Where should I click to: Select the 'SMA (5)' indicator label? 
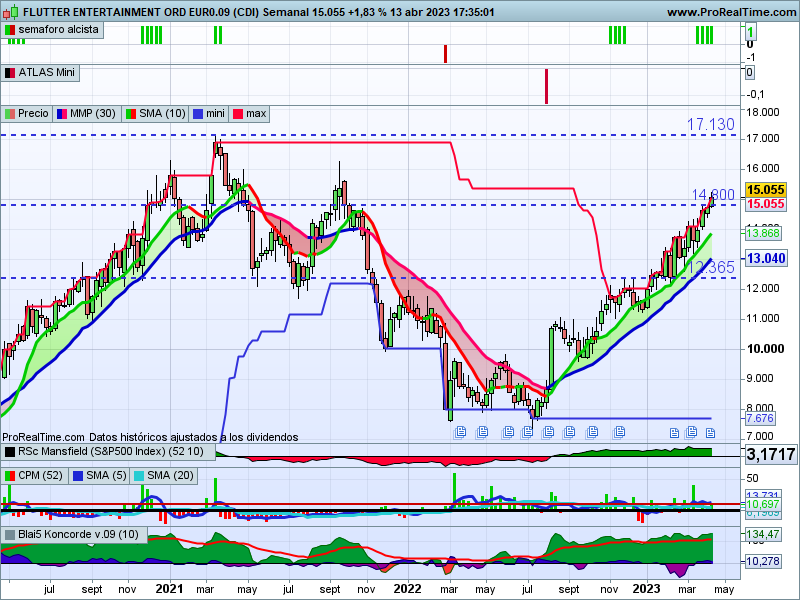point(99,476)
